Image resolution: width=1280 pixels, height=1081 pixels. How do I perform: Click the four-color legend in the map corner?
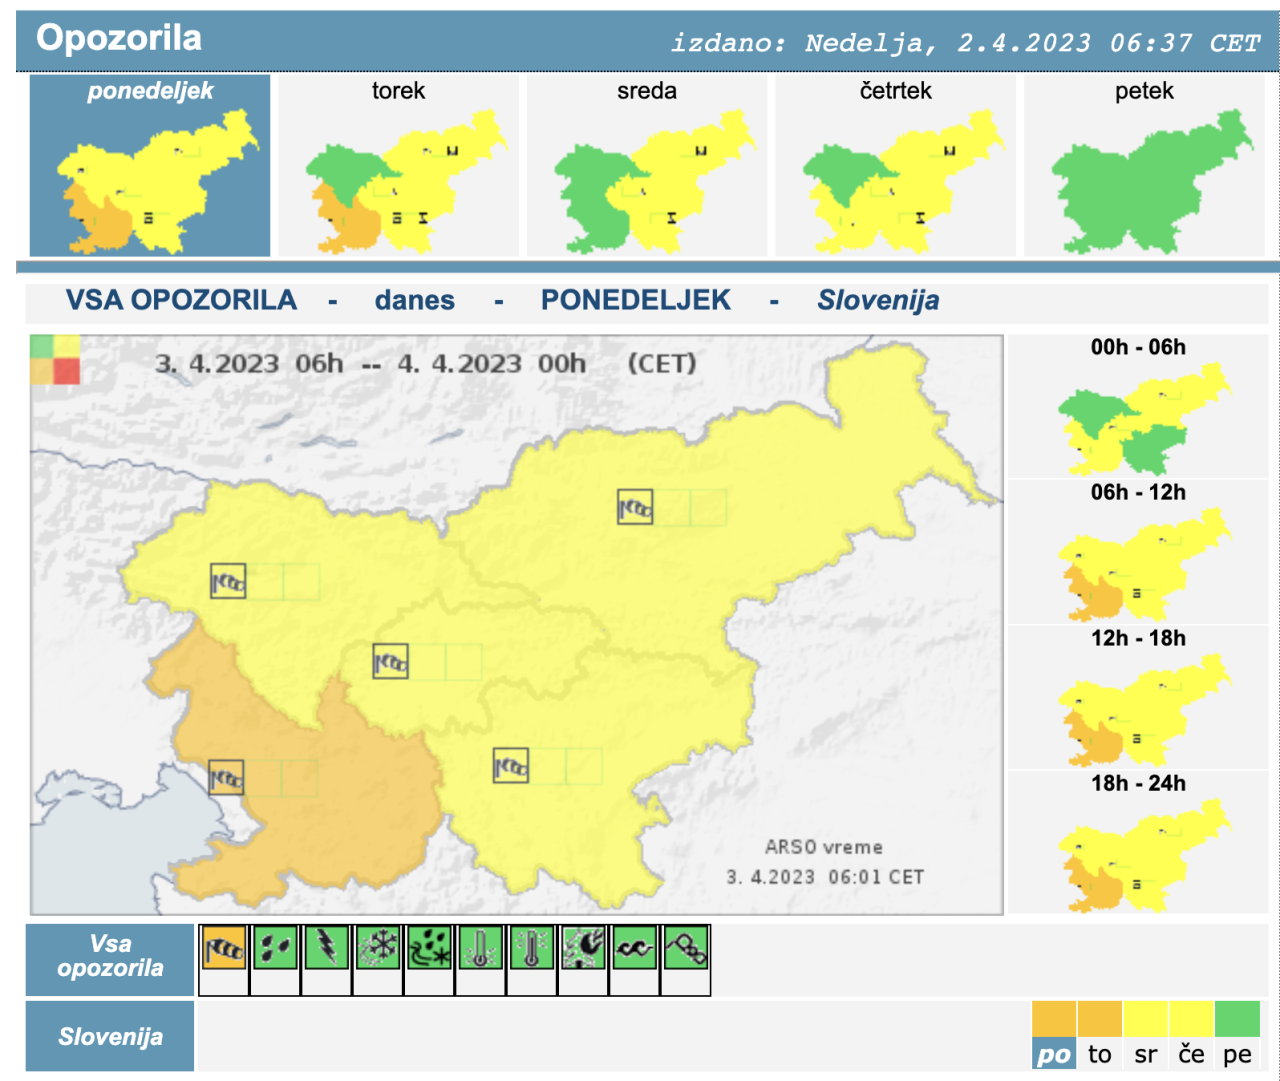click(x=55, y=360)
